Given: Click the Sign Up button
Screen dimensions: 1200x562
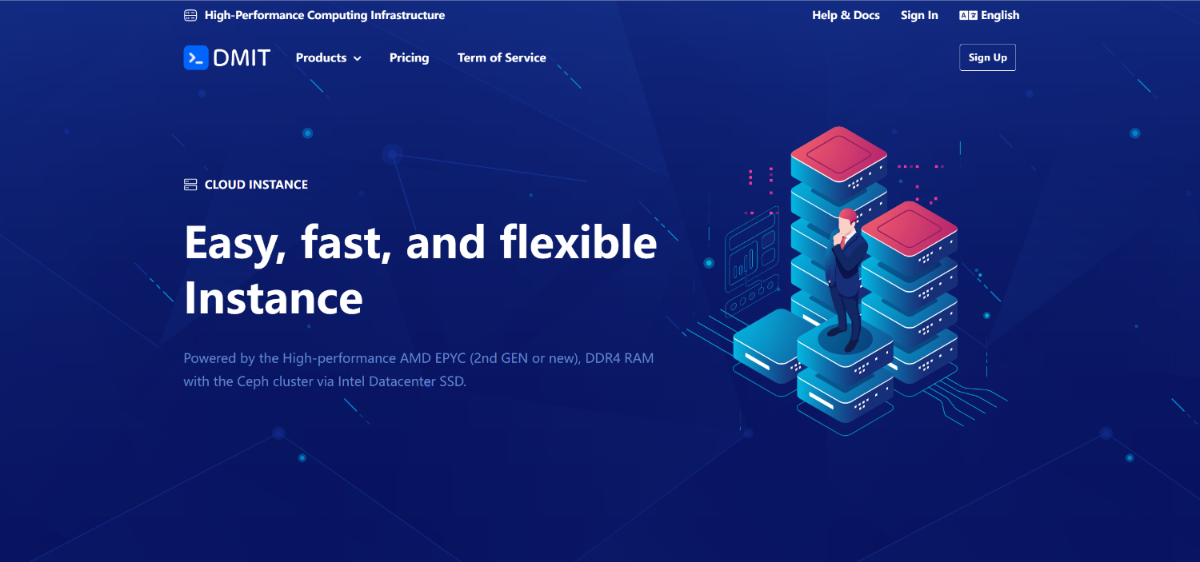Looking at the screenshot, I should (x=987, y=58).
